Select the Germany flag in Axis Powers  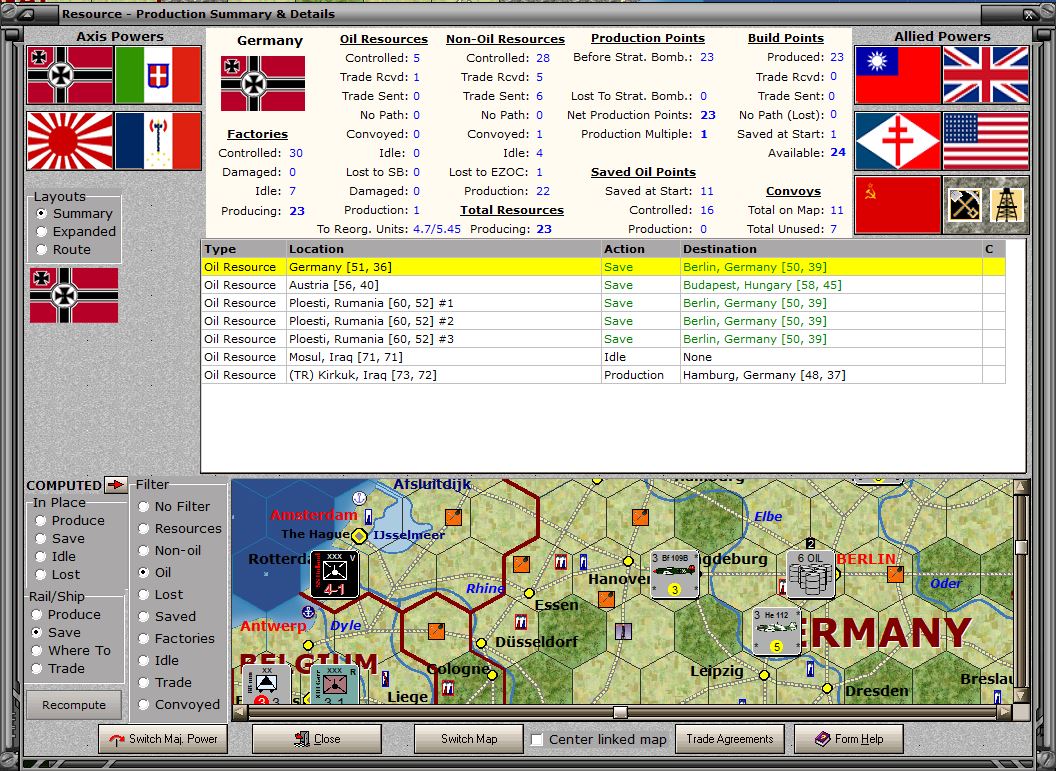tap(70, 75)
